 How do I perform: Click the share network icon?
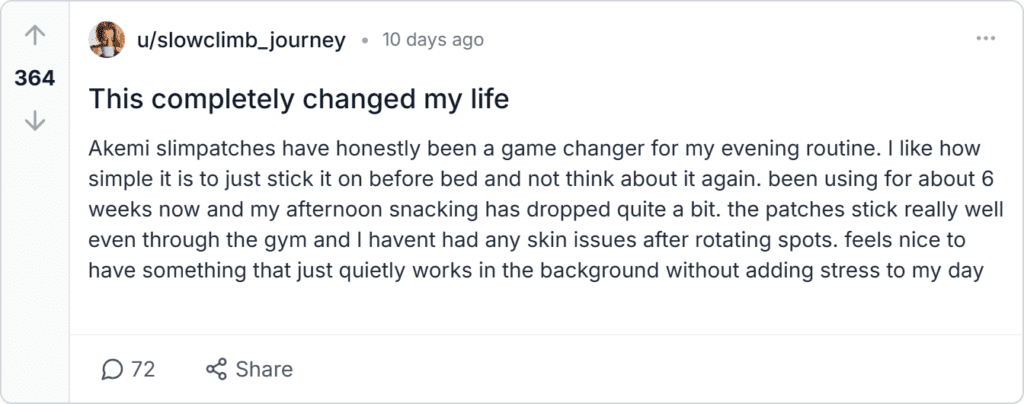coord(216,370)
